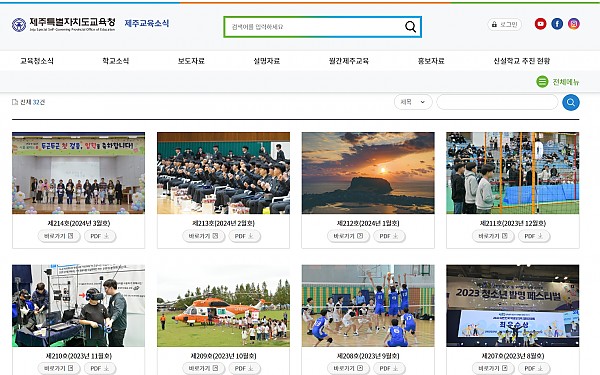600x375 pixels.
Task: Open the green 전체메뉴 hamburger icon
Action: coord(542,82)
